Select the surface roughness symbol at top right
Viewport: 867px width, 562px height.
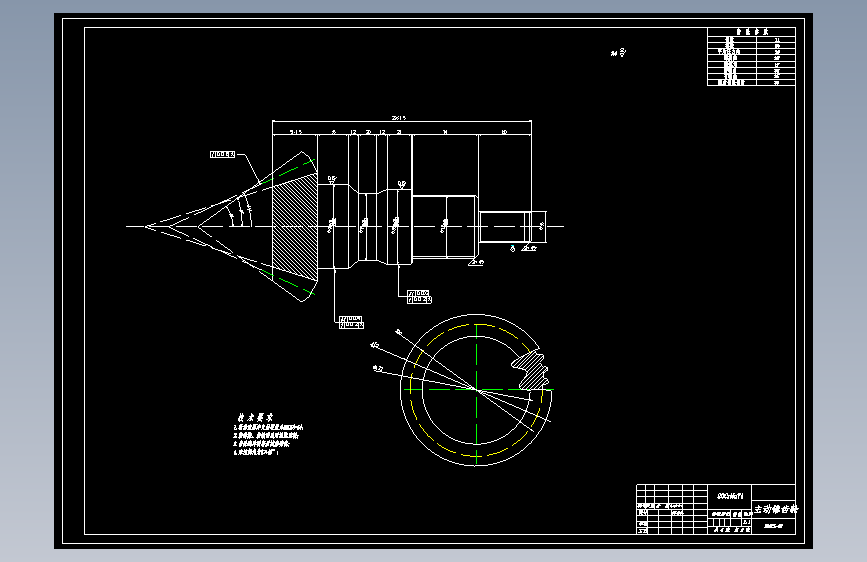point(619,53)
